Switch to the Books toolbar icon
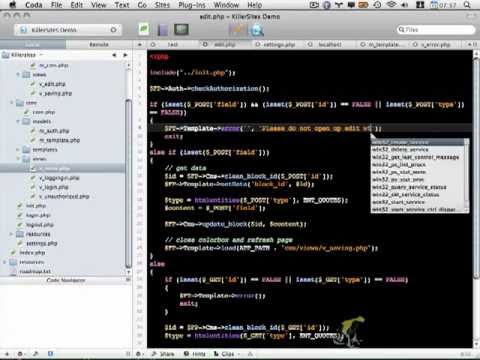Screen dimensions: 480x360 (x=163, y=30)
